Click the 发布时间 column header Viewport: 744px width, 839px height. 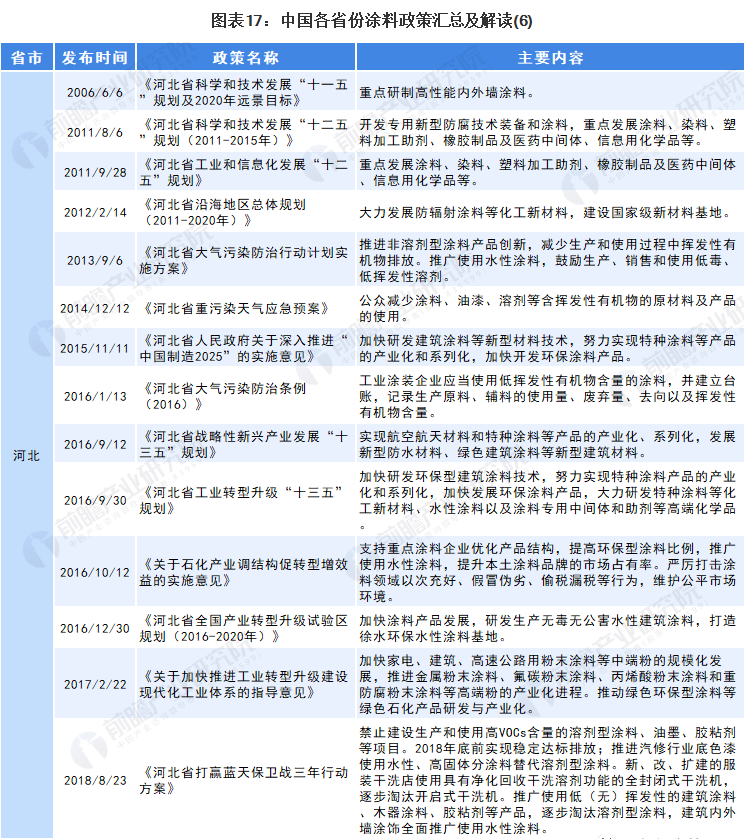coord(94,58)
